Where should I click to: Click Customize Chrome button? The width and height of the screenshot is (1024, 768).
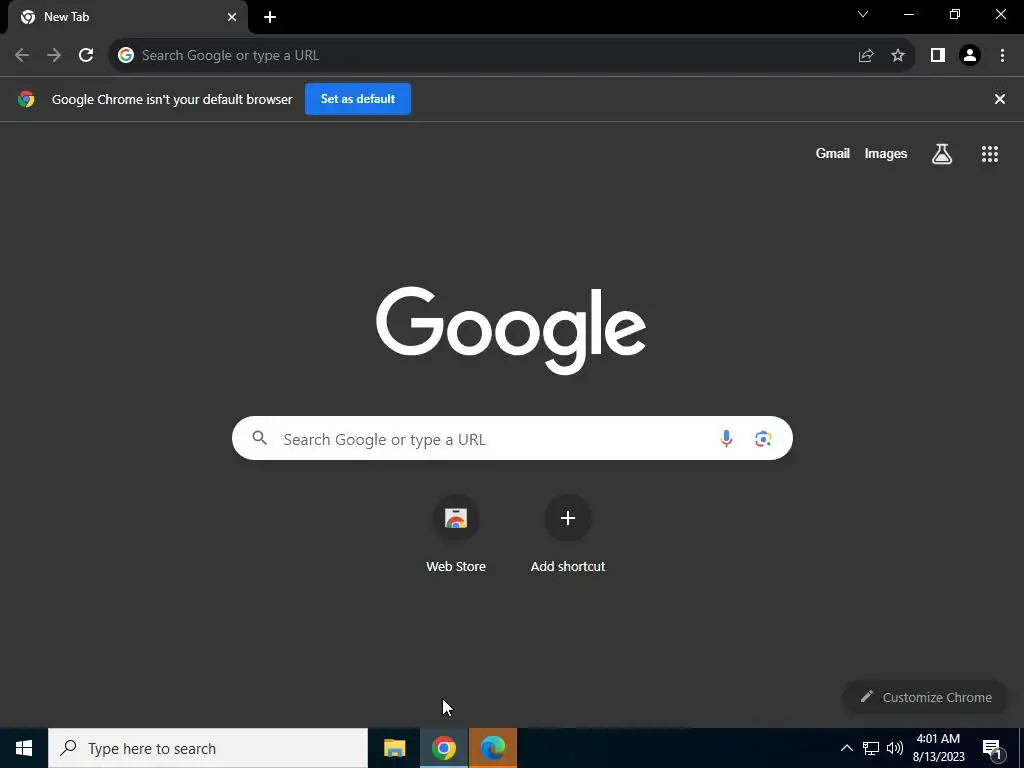pos(926,697)
